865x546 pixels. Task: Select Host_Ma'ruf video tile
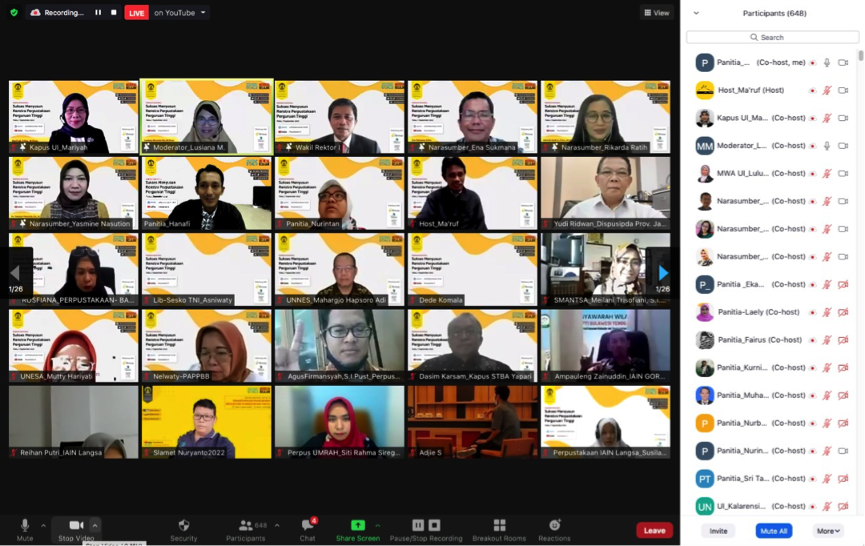click(x=472, y=193)
